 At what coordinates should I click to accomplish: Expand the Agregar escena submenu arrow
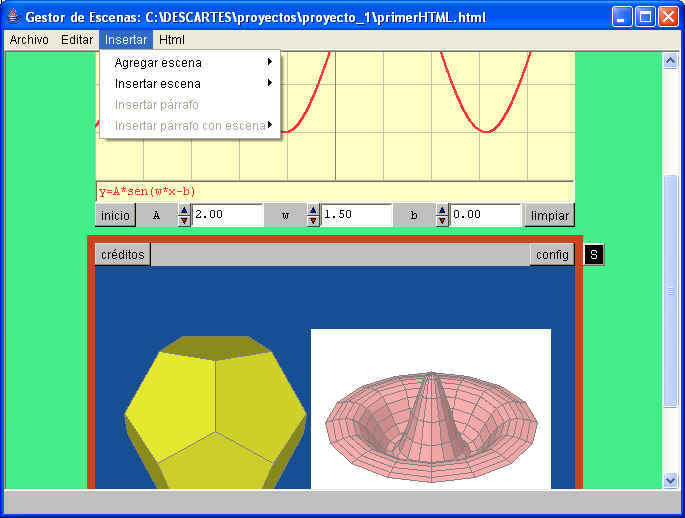coord(270,62)
